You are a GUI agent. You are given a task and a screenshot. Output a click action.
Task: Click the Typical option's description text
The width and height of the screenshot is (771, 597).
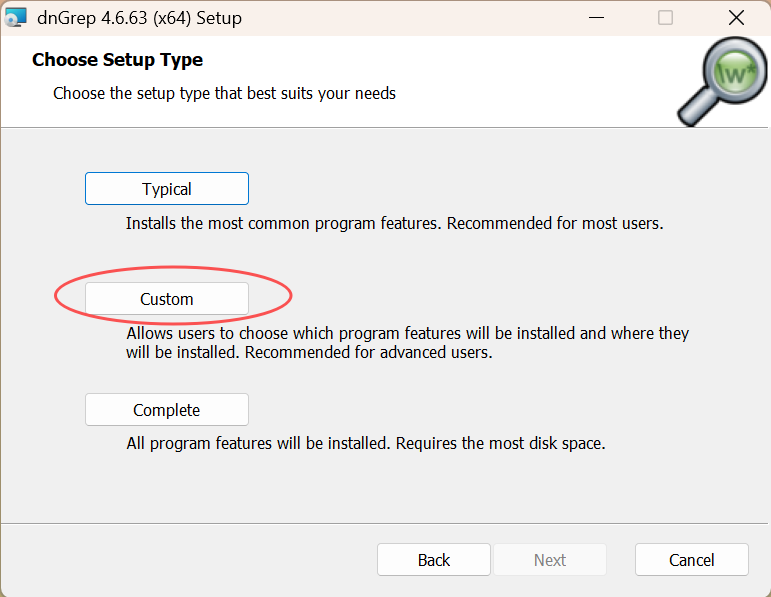click(x=394, y=223)
